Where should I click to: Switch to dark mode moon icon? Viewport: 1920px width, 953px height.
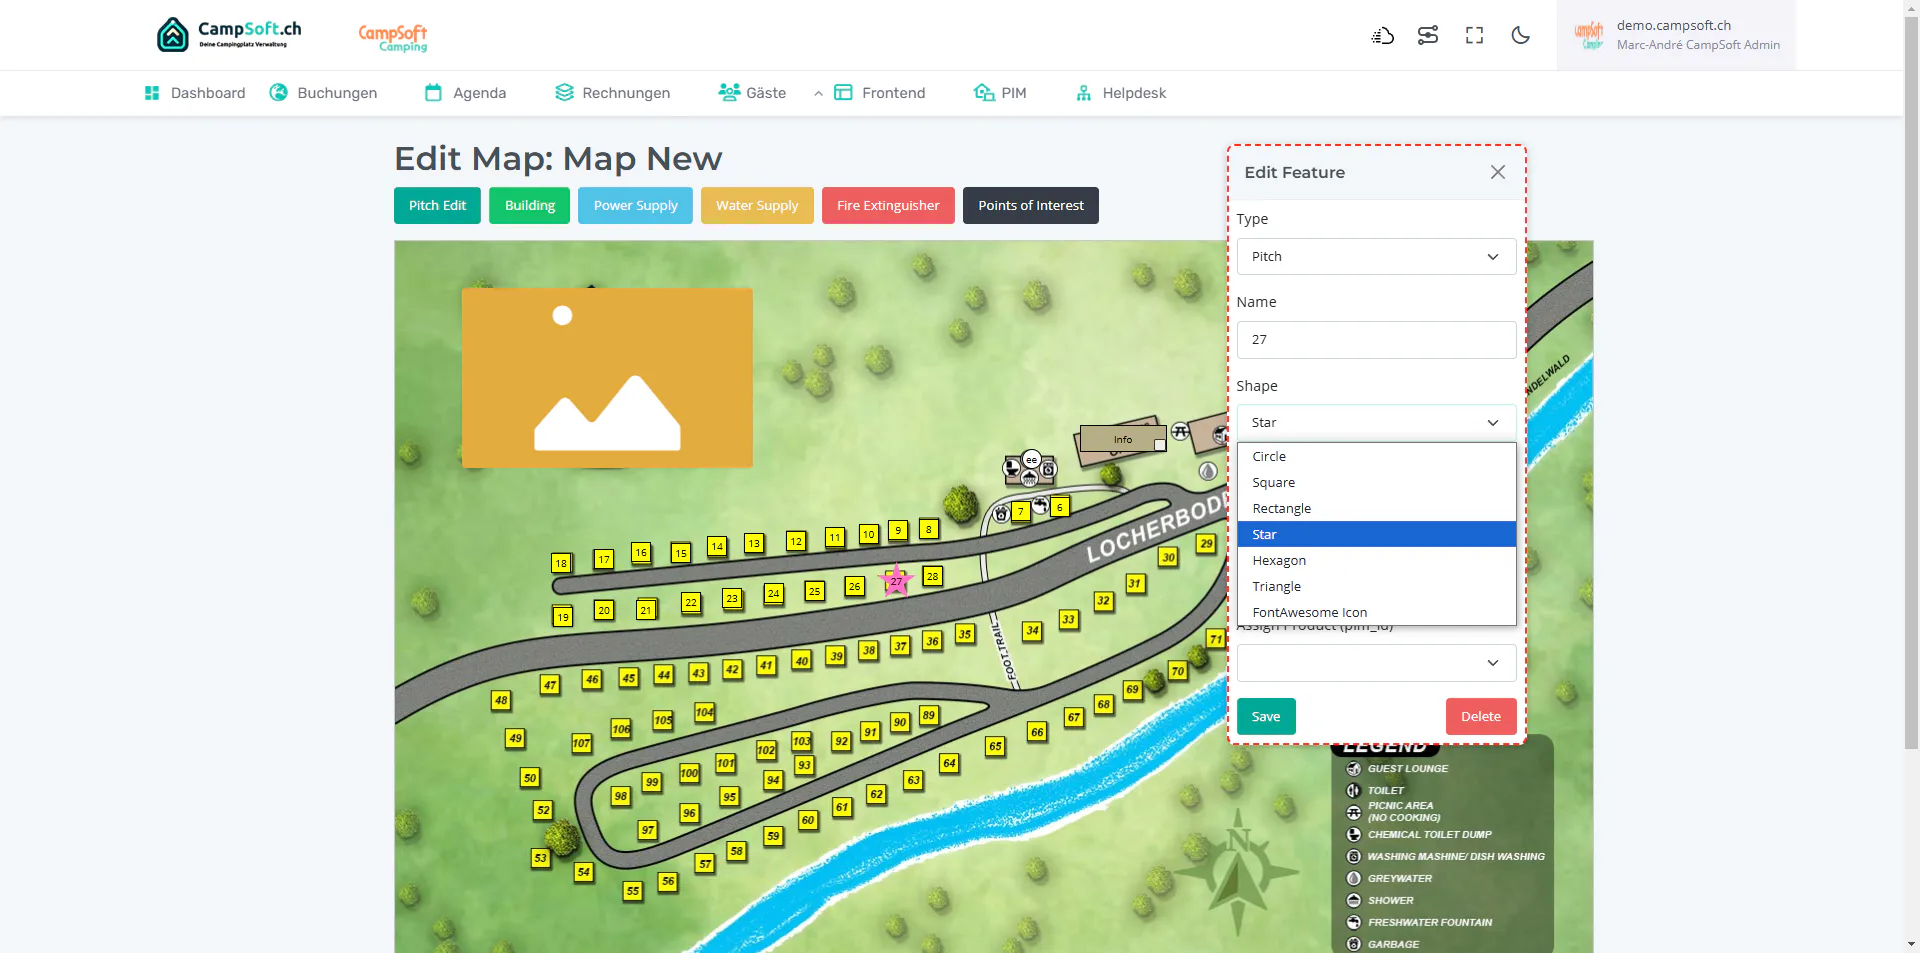pyautogui.click(x=1520, y=36)
